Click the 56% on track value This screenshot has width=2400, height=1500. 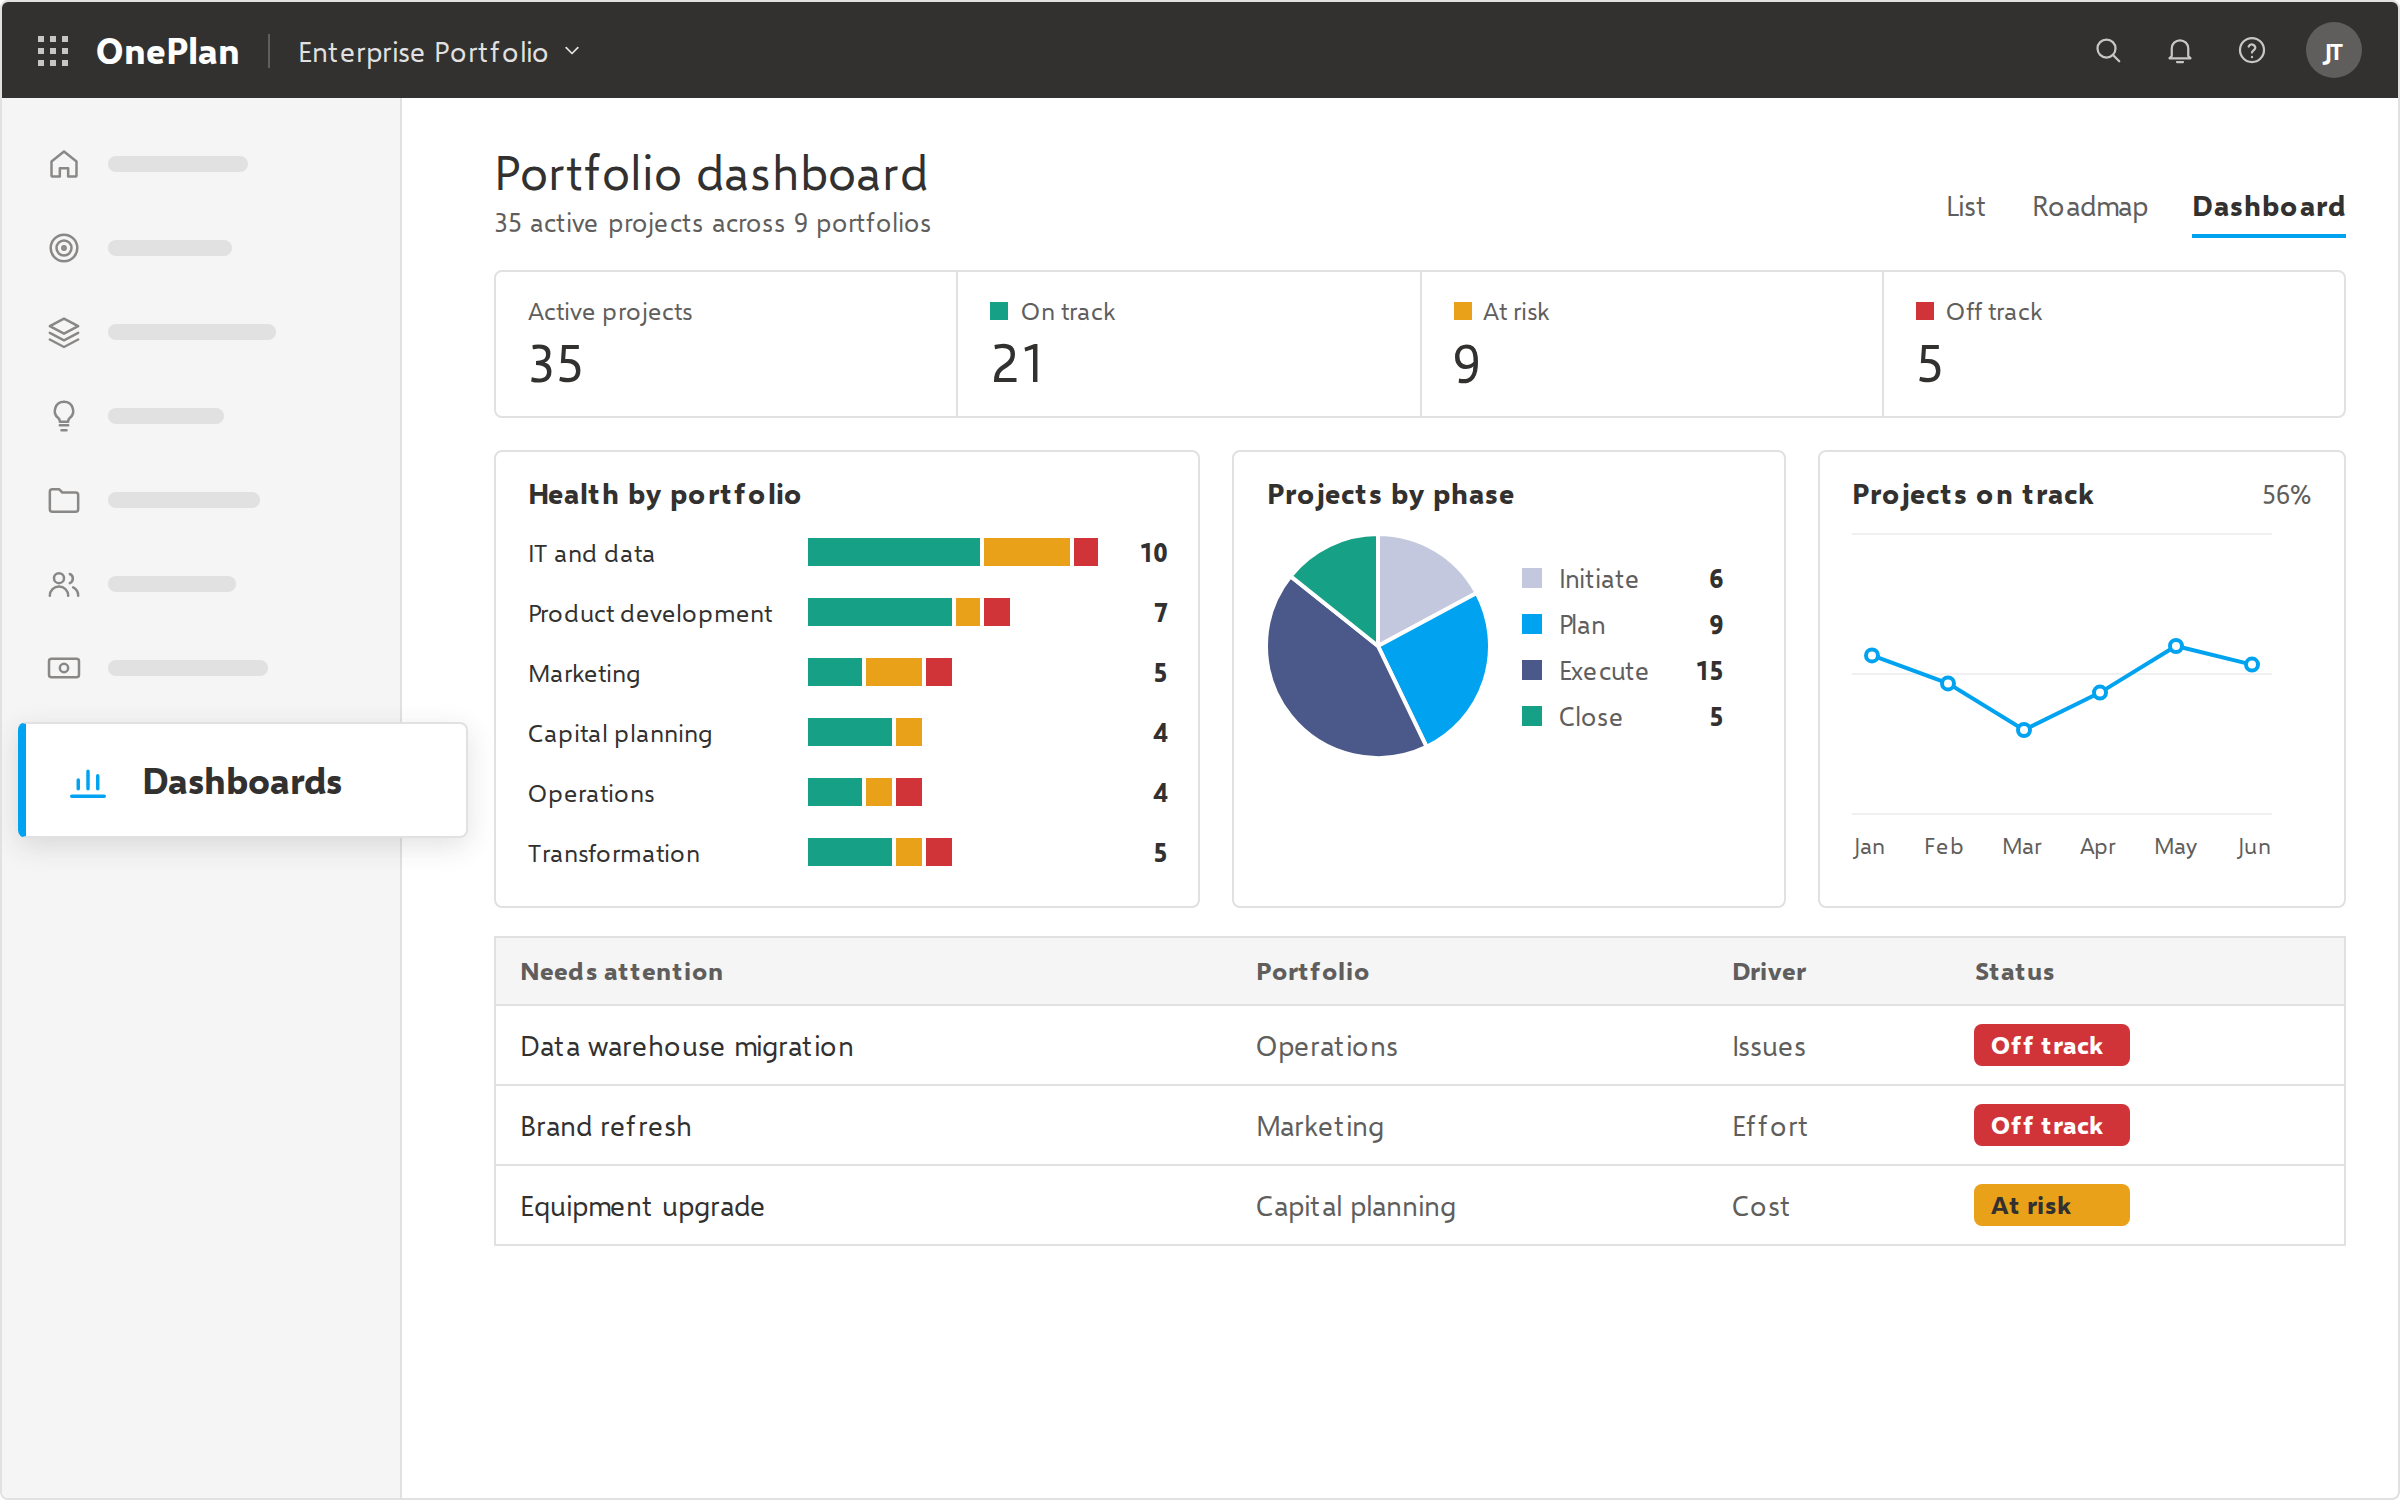2286,495
